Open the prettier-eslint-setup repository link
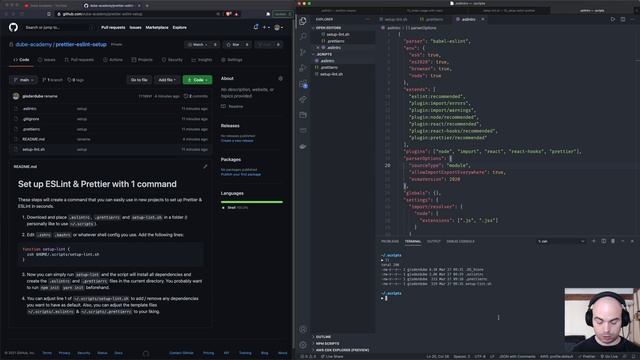This screenshot has width=640, height=360. coord(81,44)
